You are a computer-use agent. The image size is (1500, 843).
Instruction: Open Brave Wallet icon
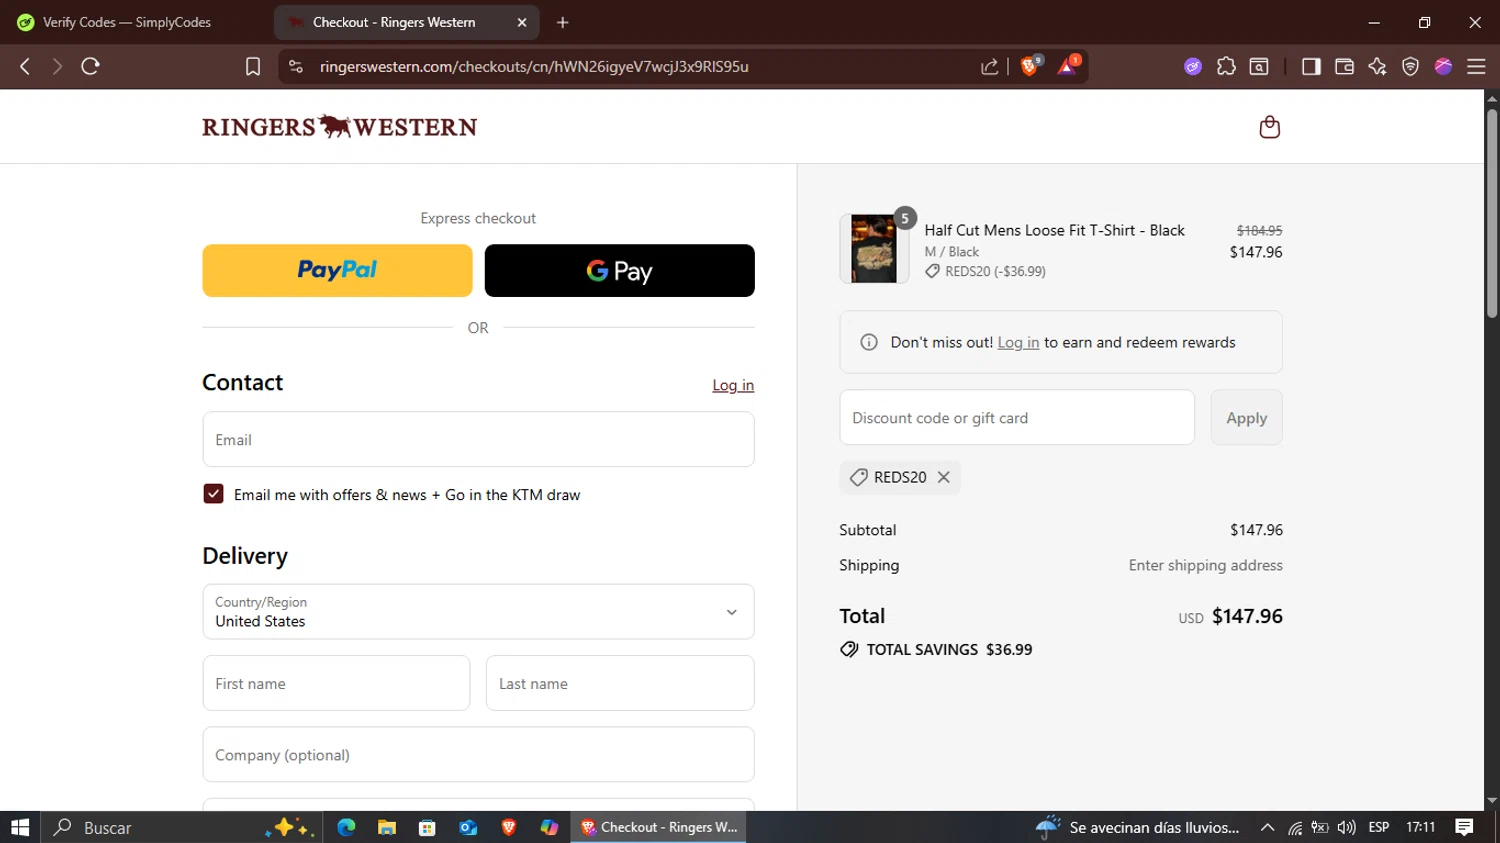coord(1344,66)
